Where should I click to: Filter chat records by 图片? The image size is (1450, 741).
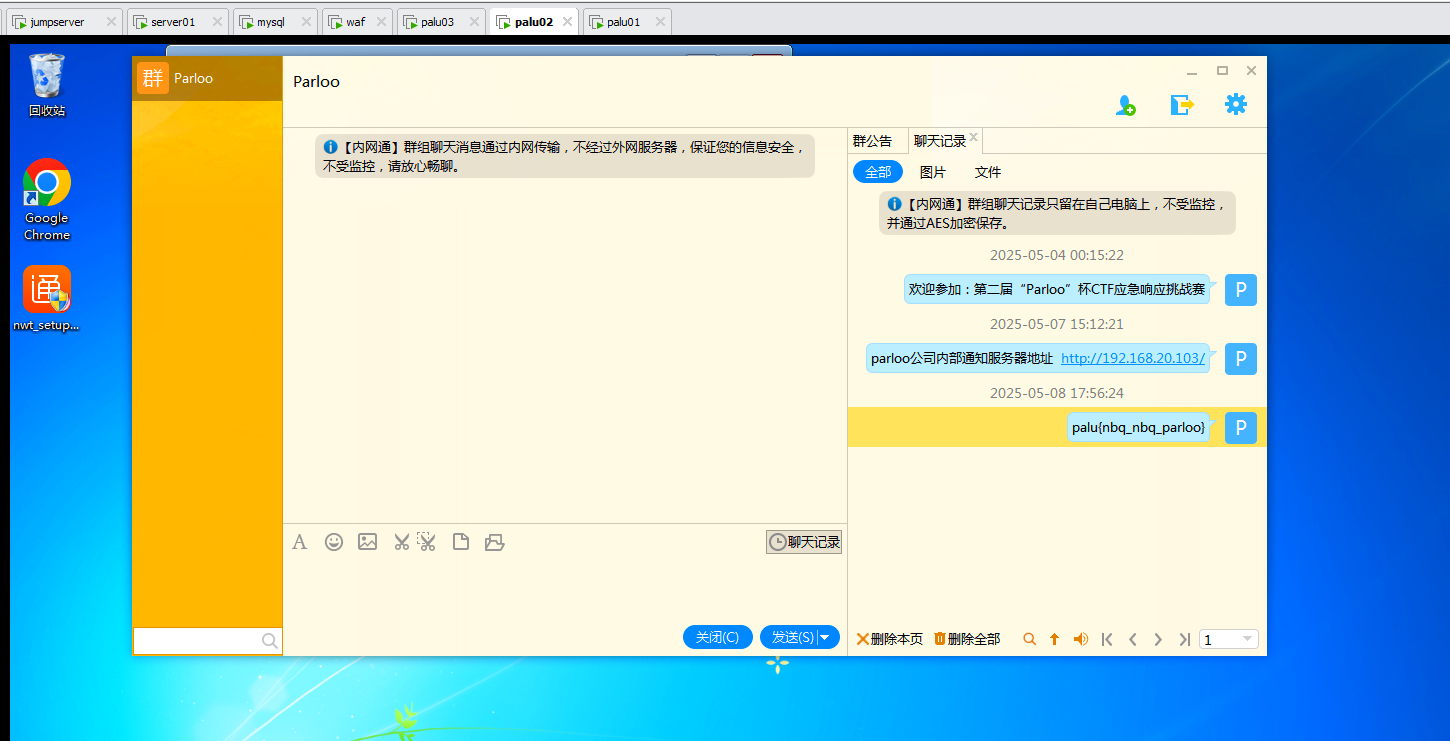[933, 171]
